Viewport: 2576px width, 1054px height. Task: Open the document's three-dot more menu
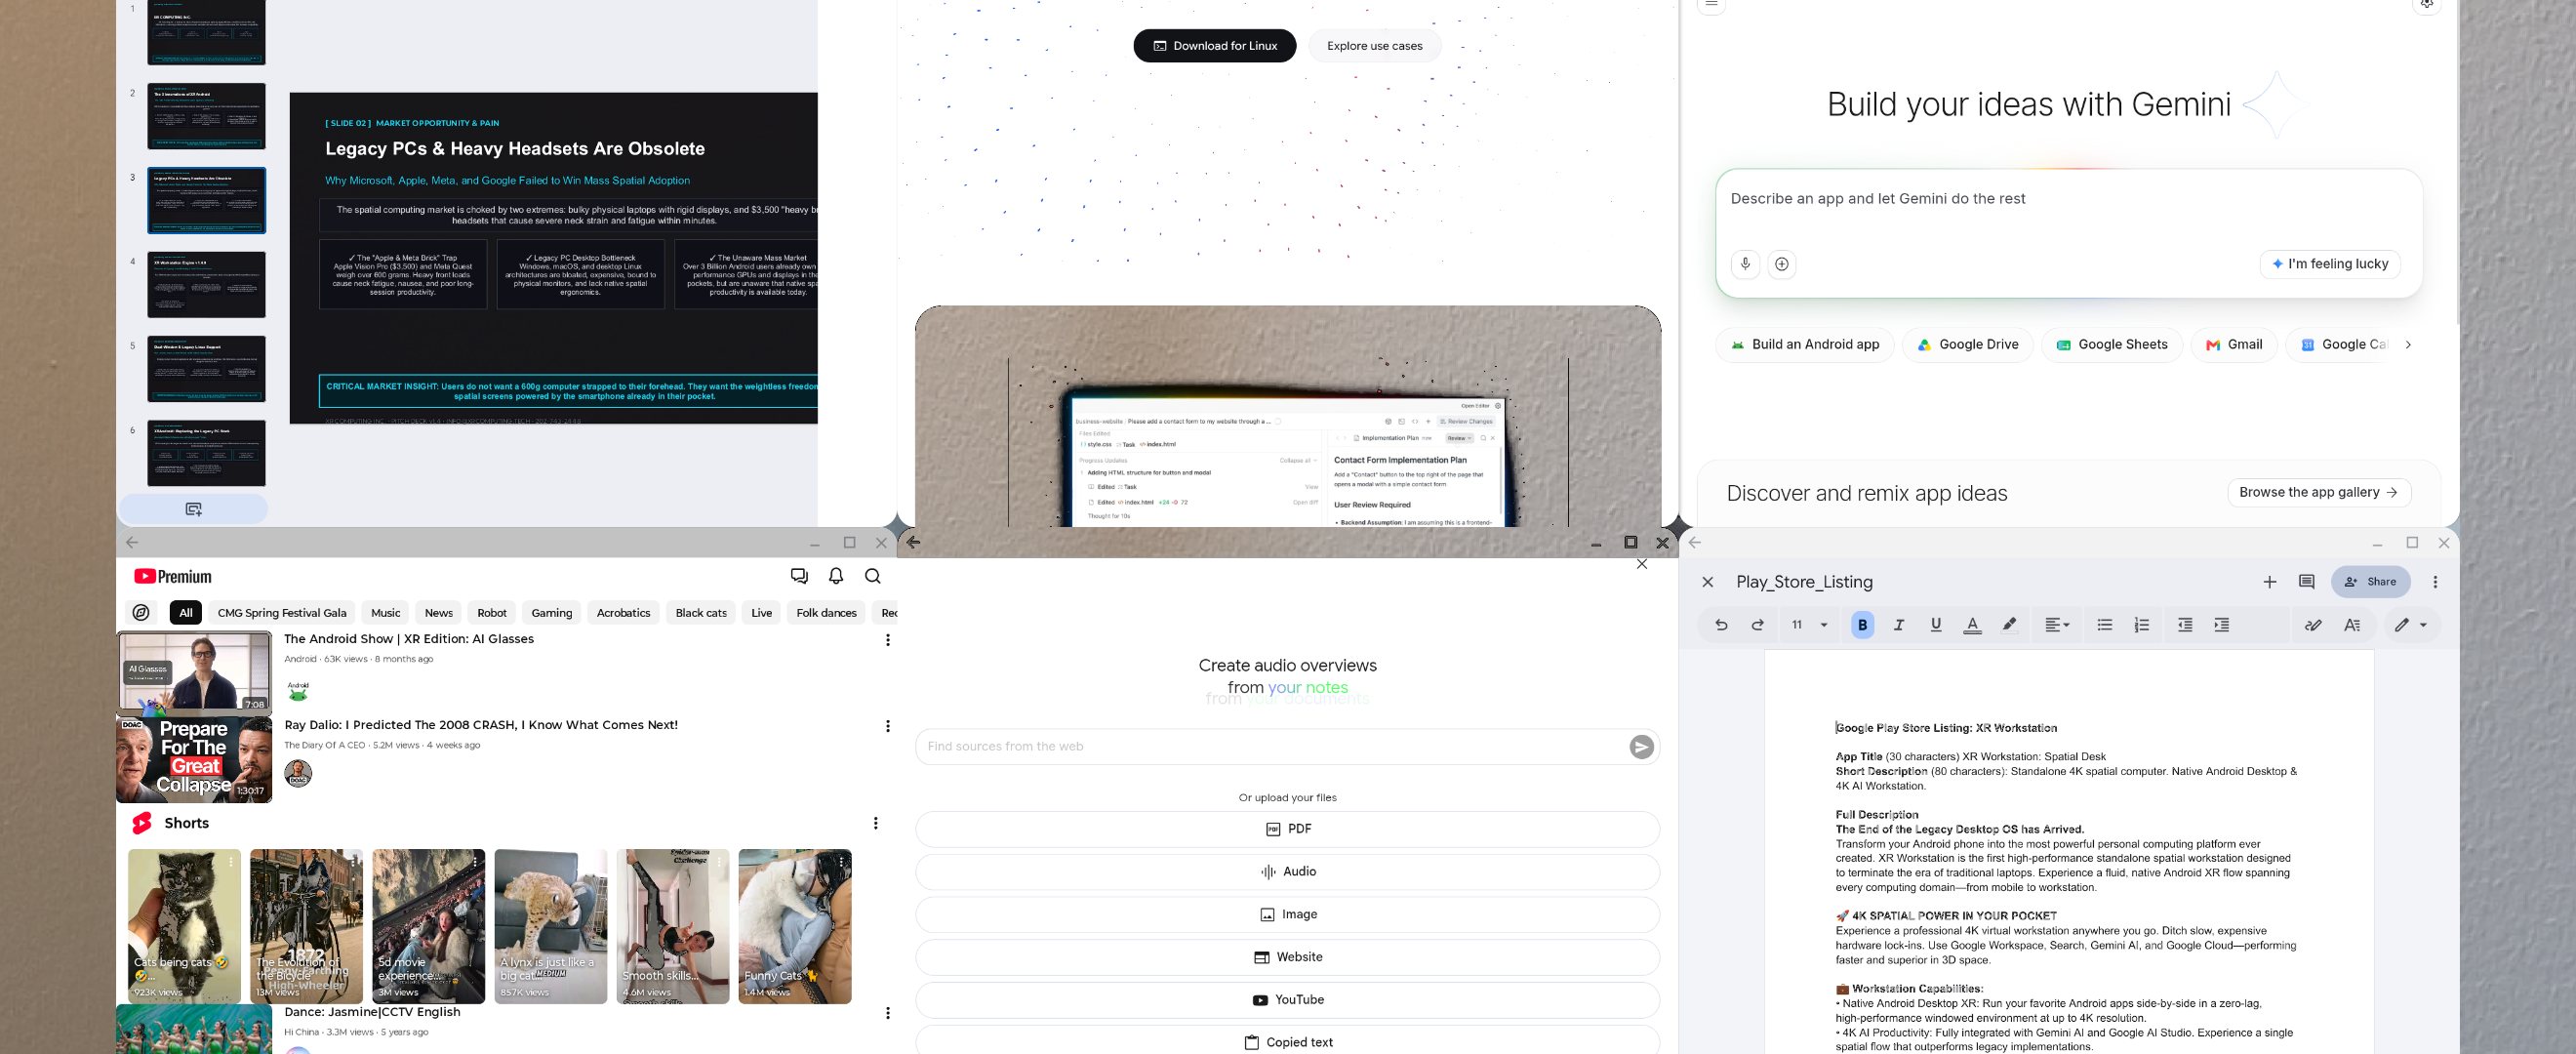click(2436, 582)
